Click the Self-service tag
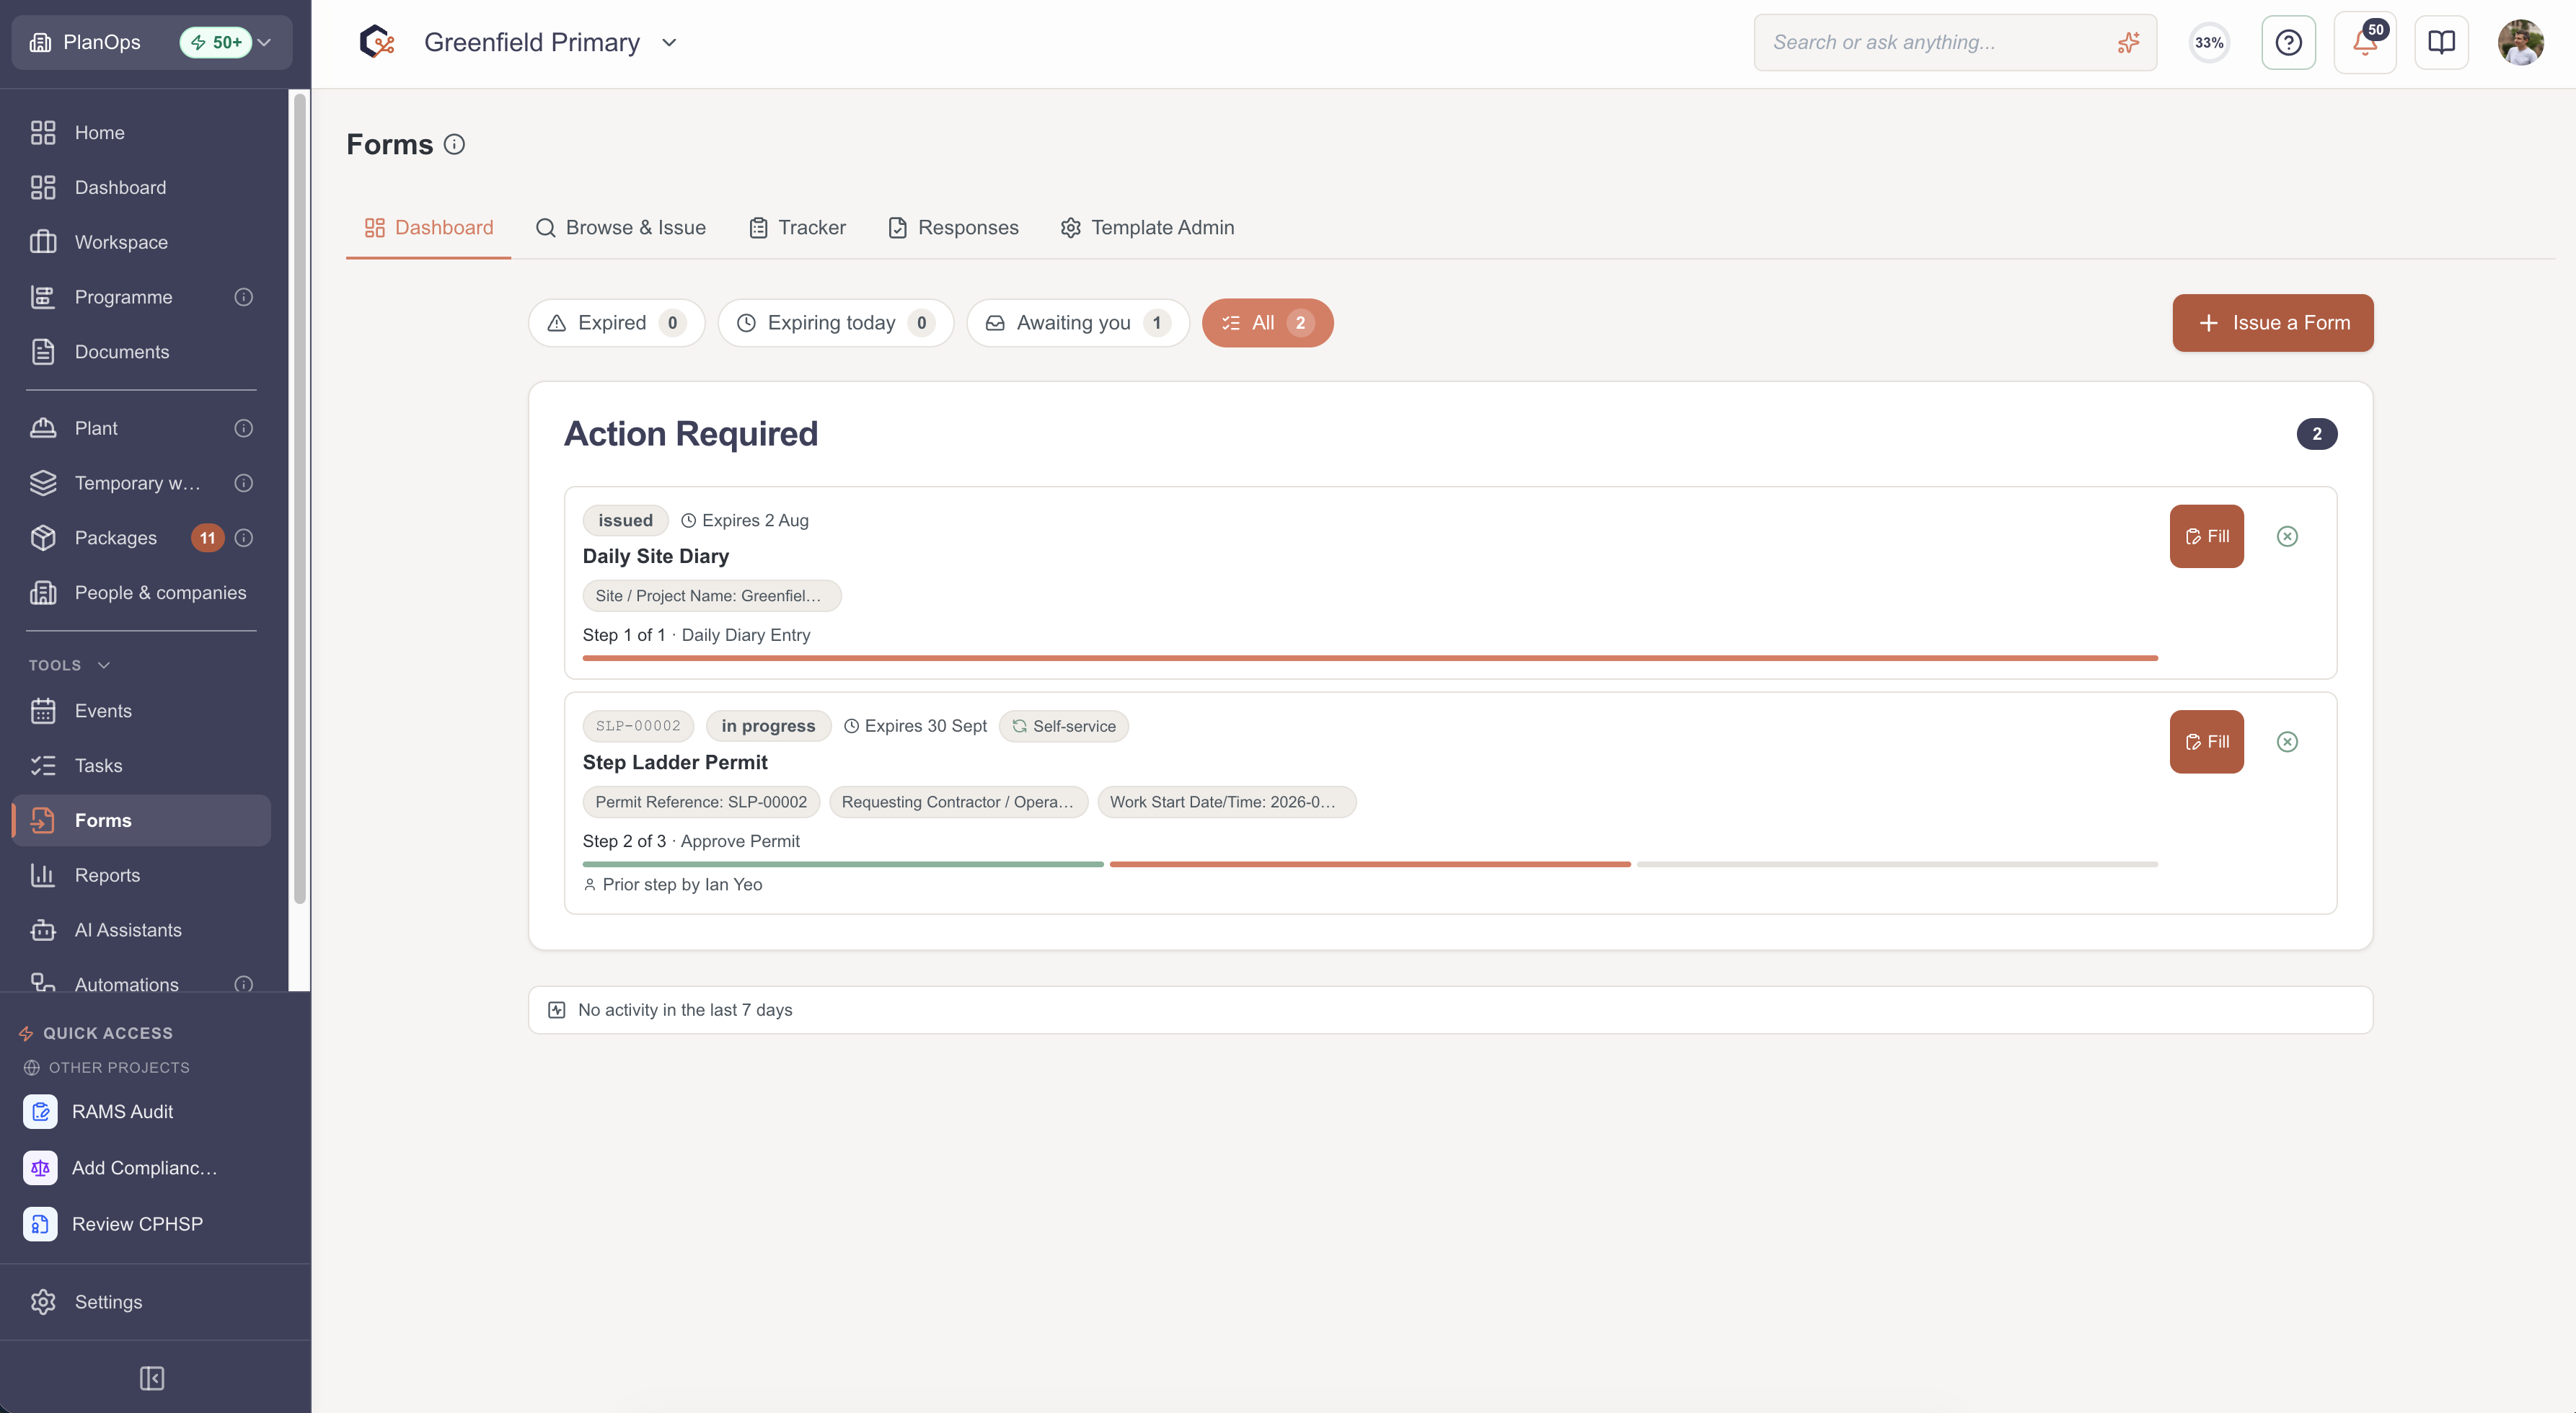2576x1413 pixels. (x=1063, y=726)
